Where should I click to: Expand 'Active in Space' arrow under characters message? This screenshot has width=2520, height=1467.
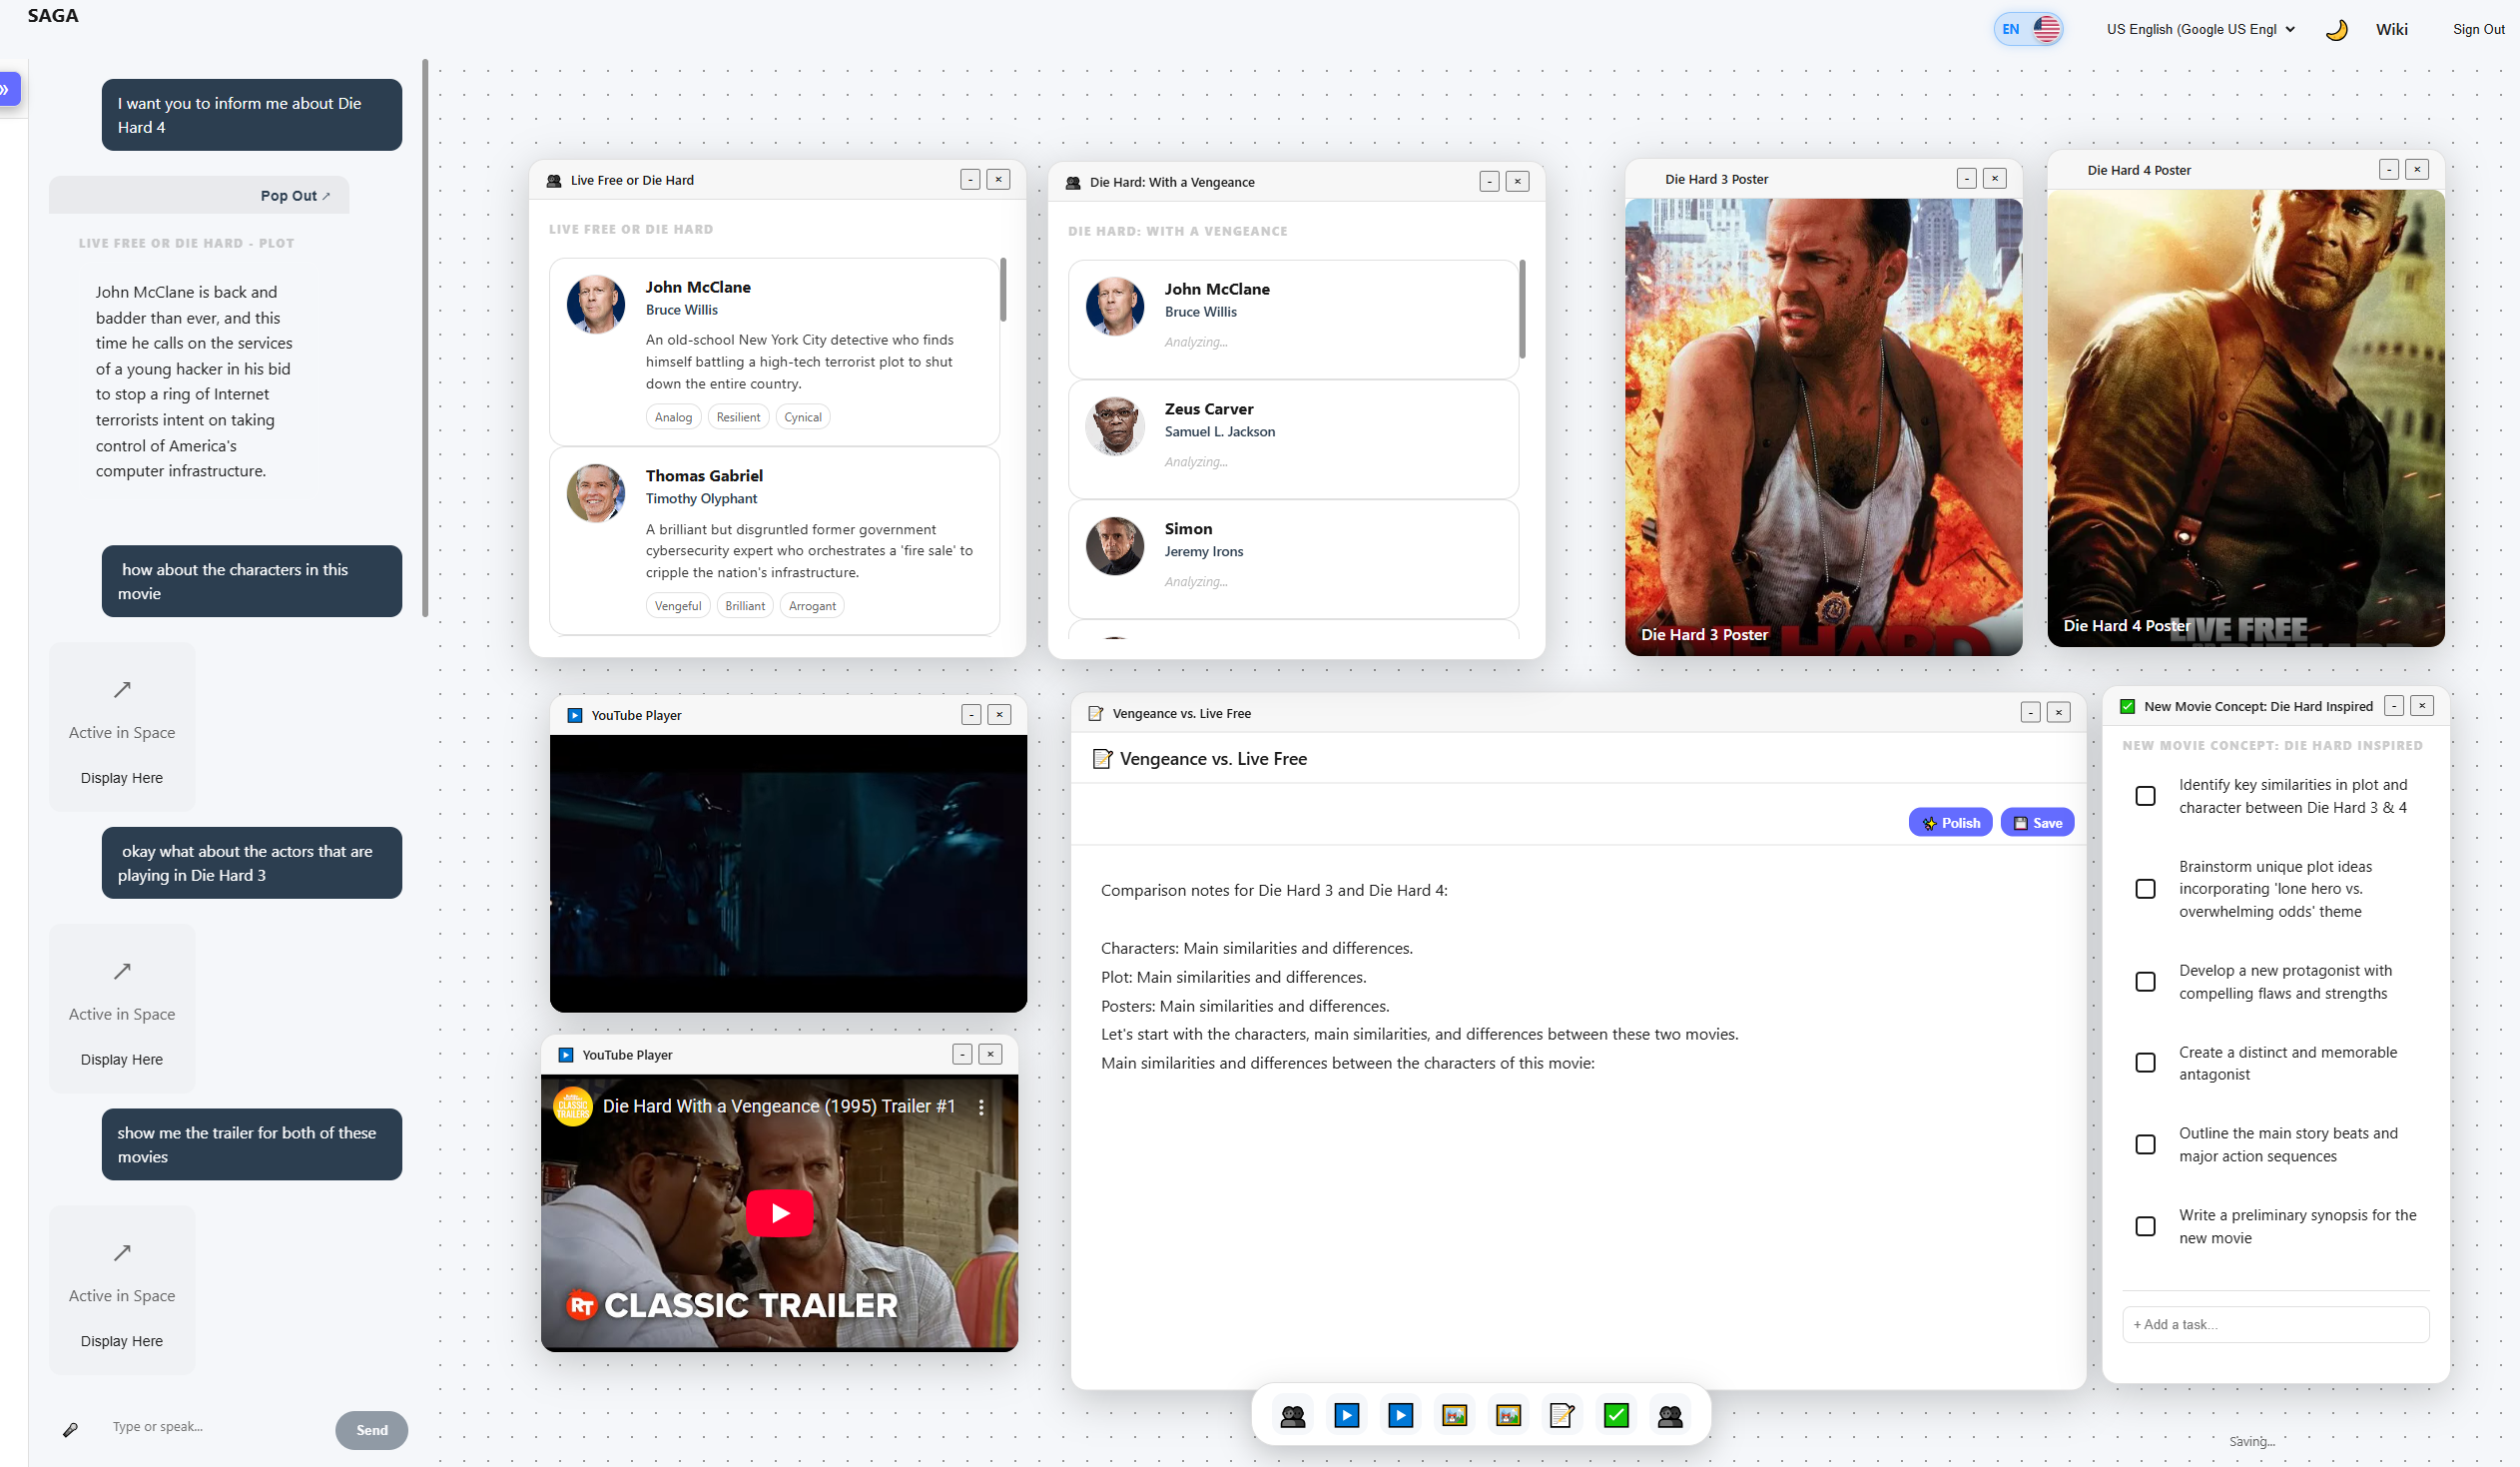tap(122, 689)
